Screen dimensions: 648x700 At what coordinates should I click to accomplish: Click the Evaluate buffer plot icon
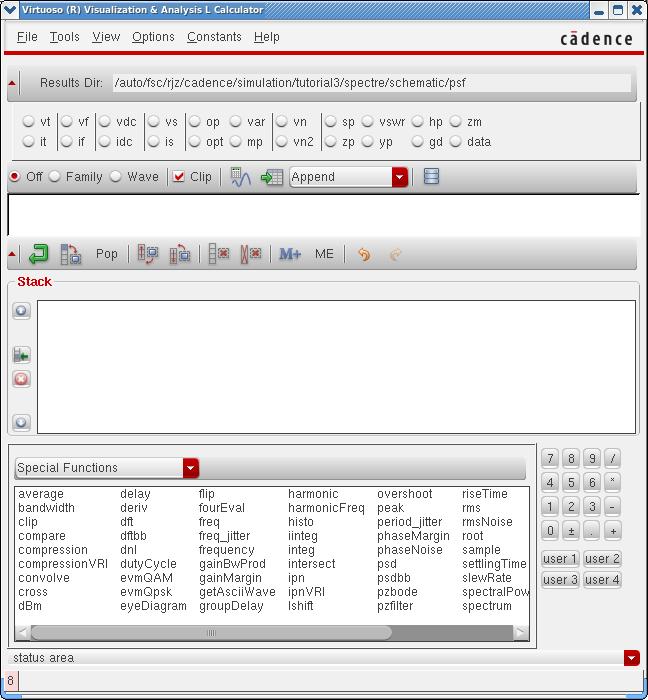pos(241,177)
